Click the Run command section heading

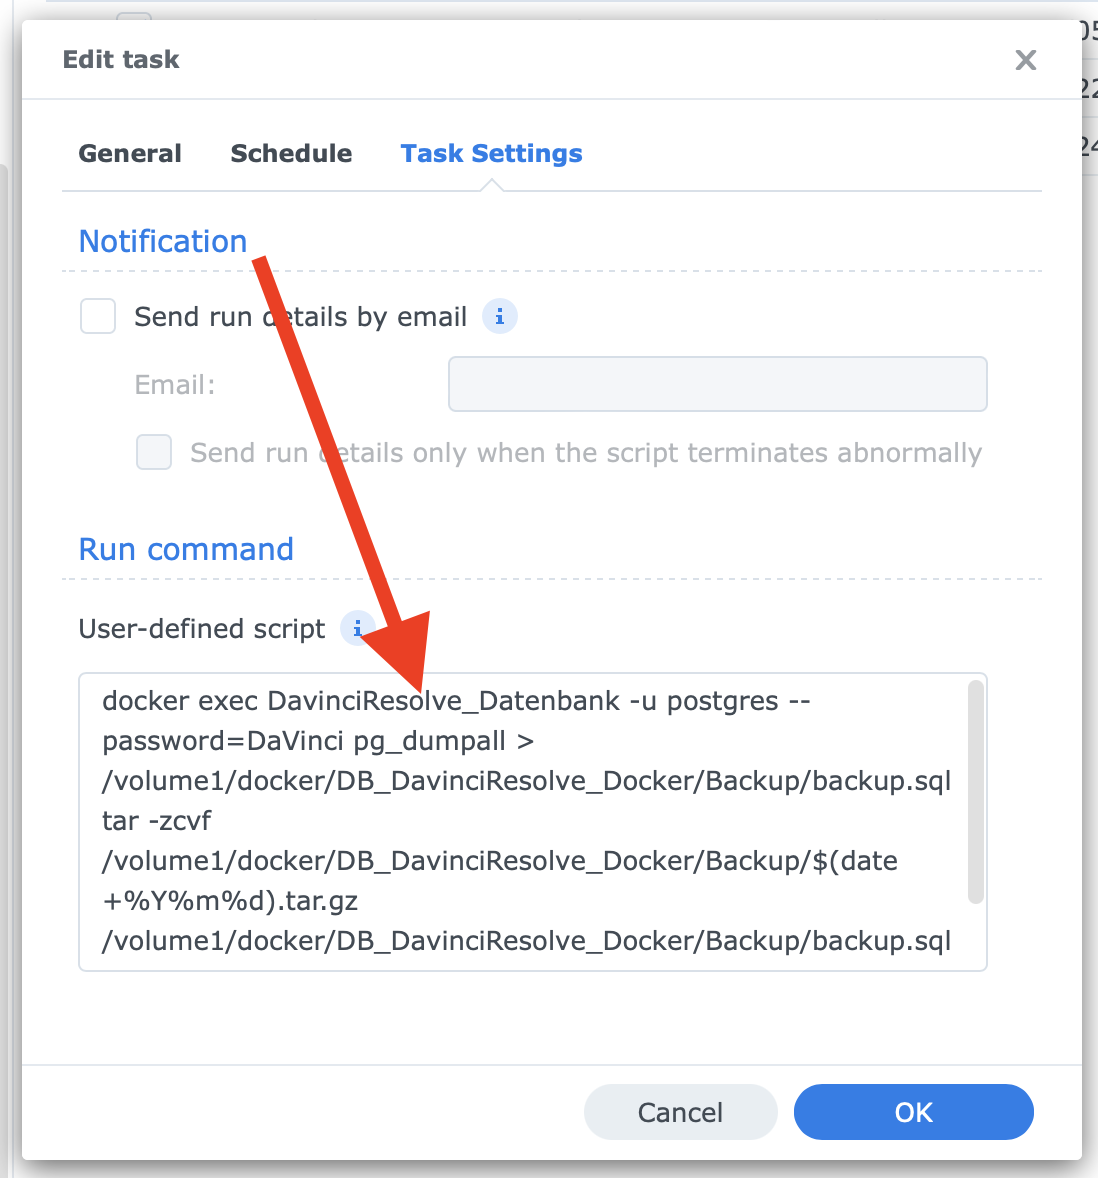(186, 549)
